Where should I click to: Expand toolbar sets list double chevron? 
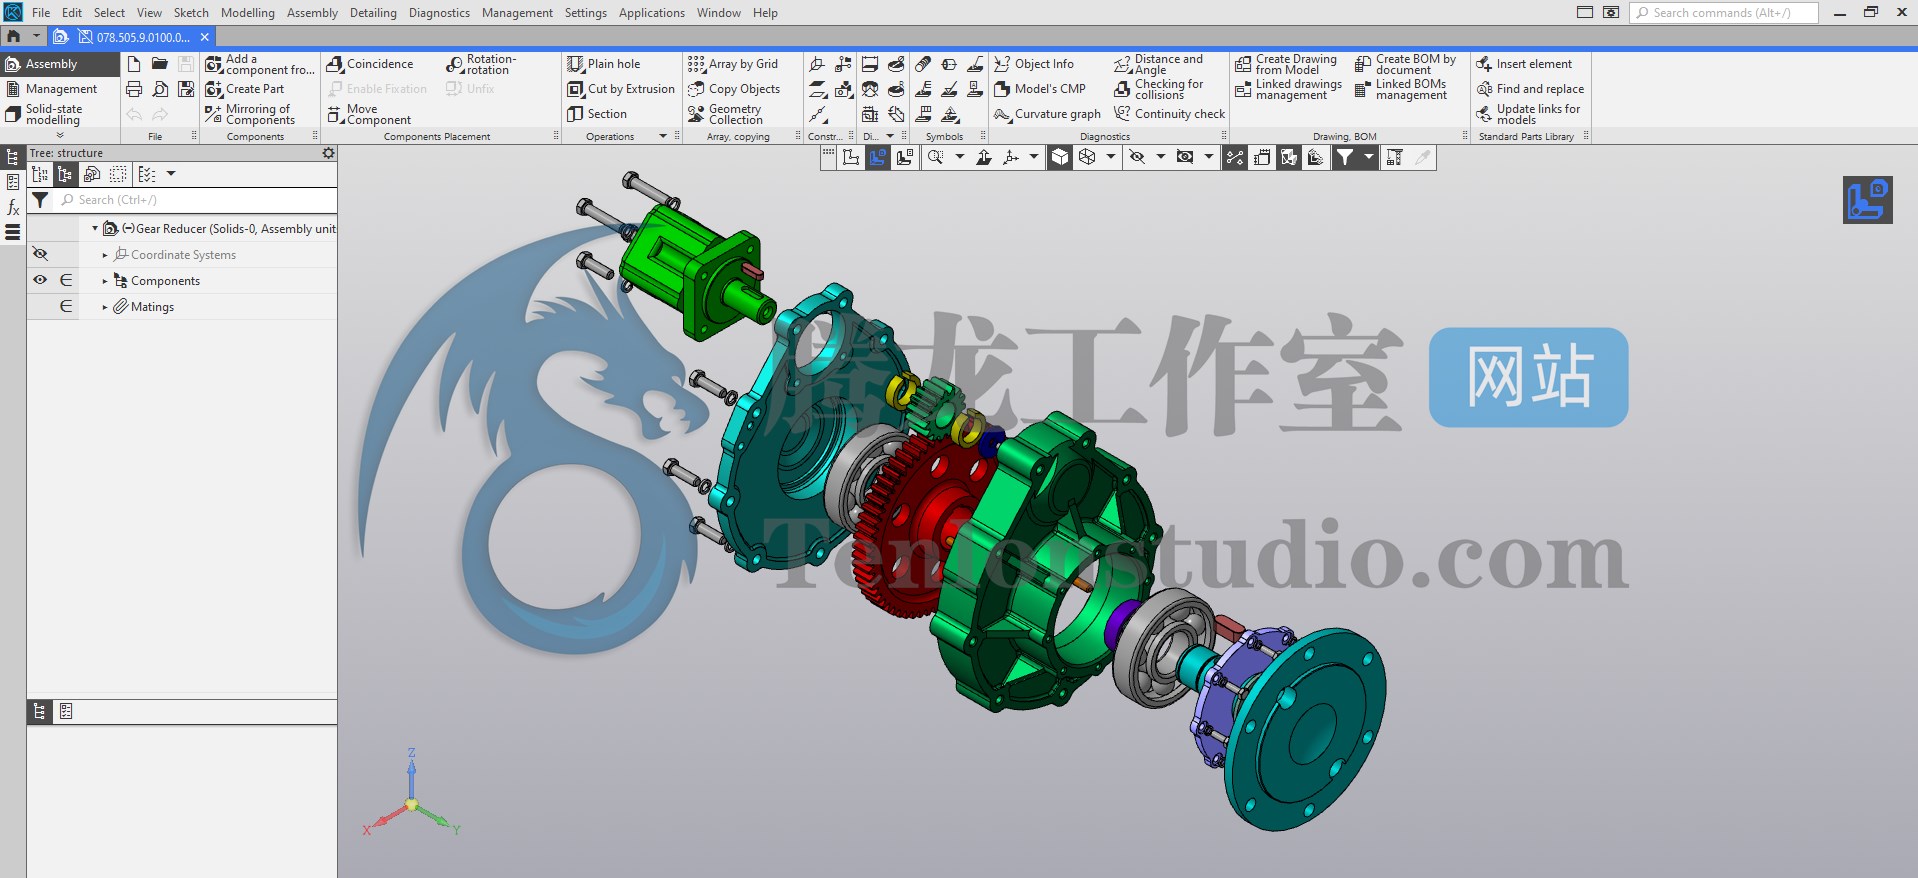pyautogui.click(x=60, y=135)
